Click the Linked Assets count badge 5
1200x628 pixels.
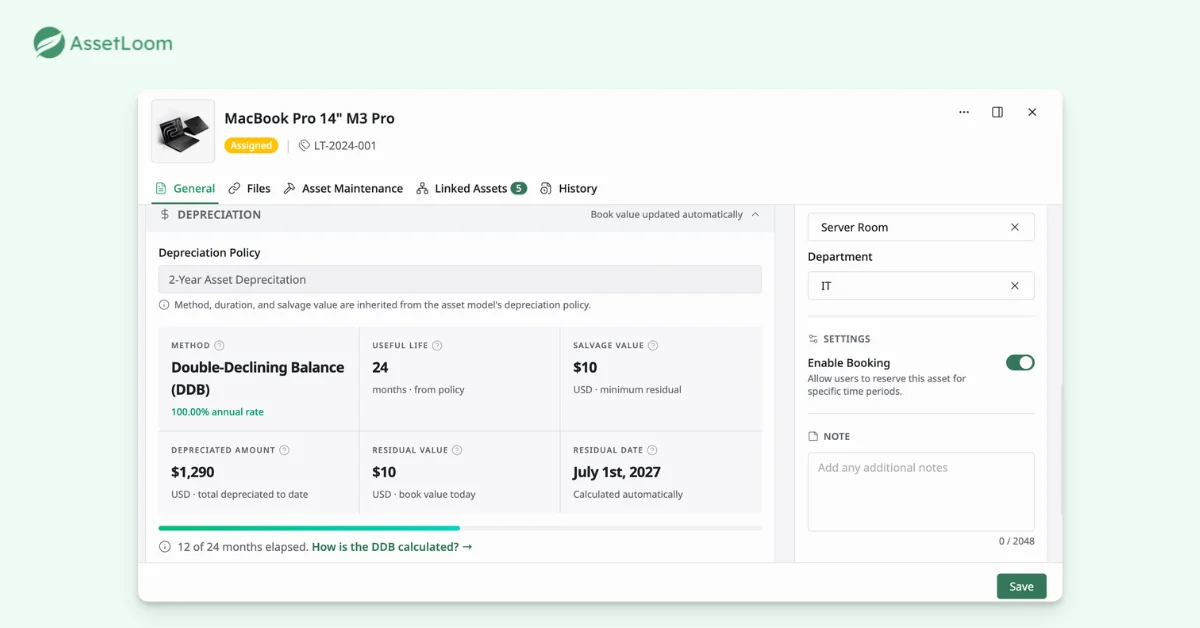click(x=519, y=188)
